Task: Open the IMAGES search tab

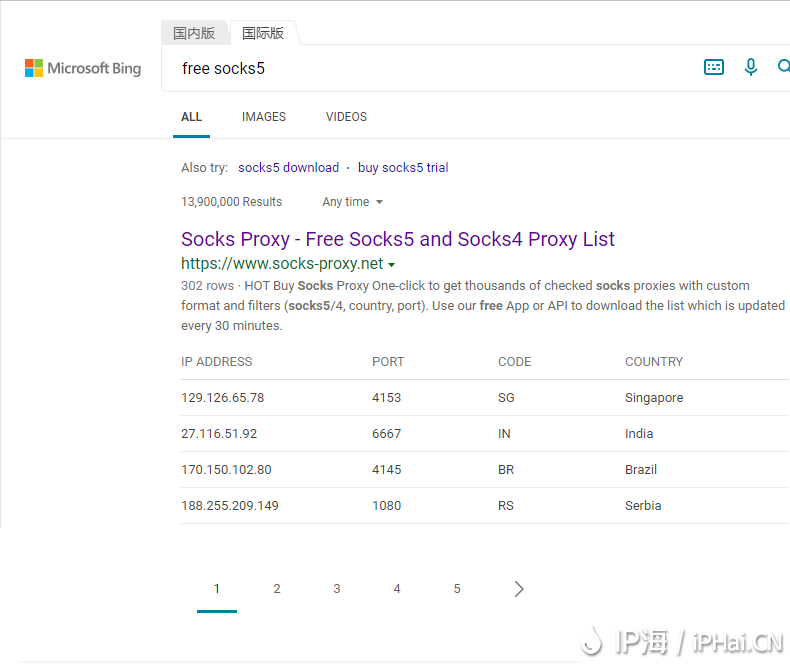Action: 264,117
